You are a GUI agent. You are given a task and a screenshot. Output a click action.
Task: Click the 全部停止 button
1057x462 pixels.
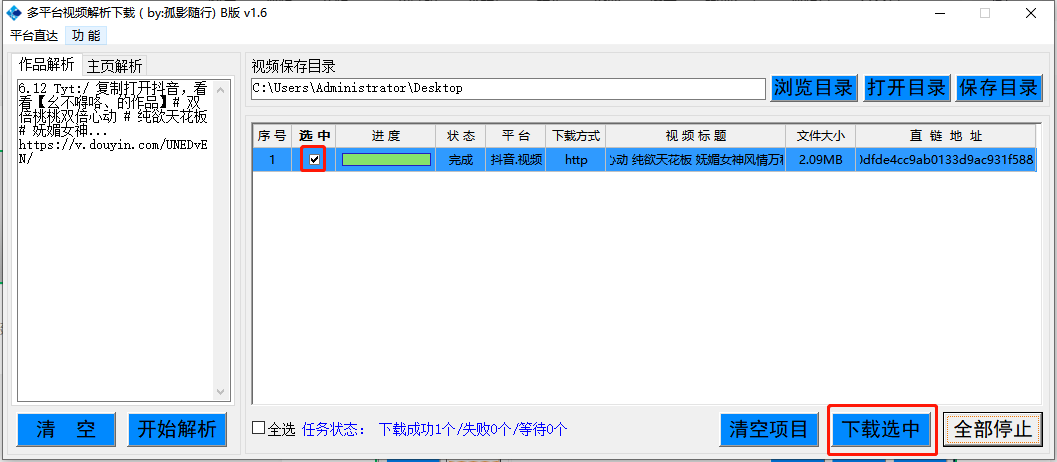pyautogui.click(x=993, y=430)
